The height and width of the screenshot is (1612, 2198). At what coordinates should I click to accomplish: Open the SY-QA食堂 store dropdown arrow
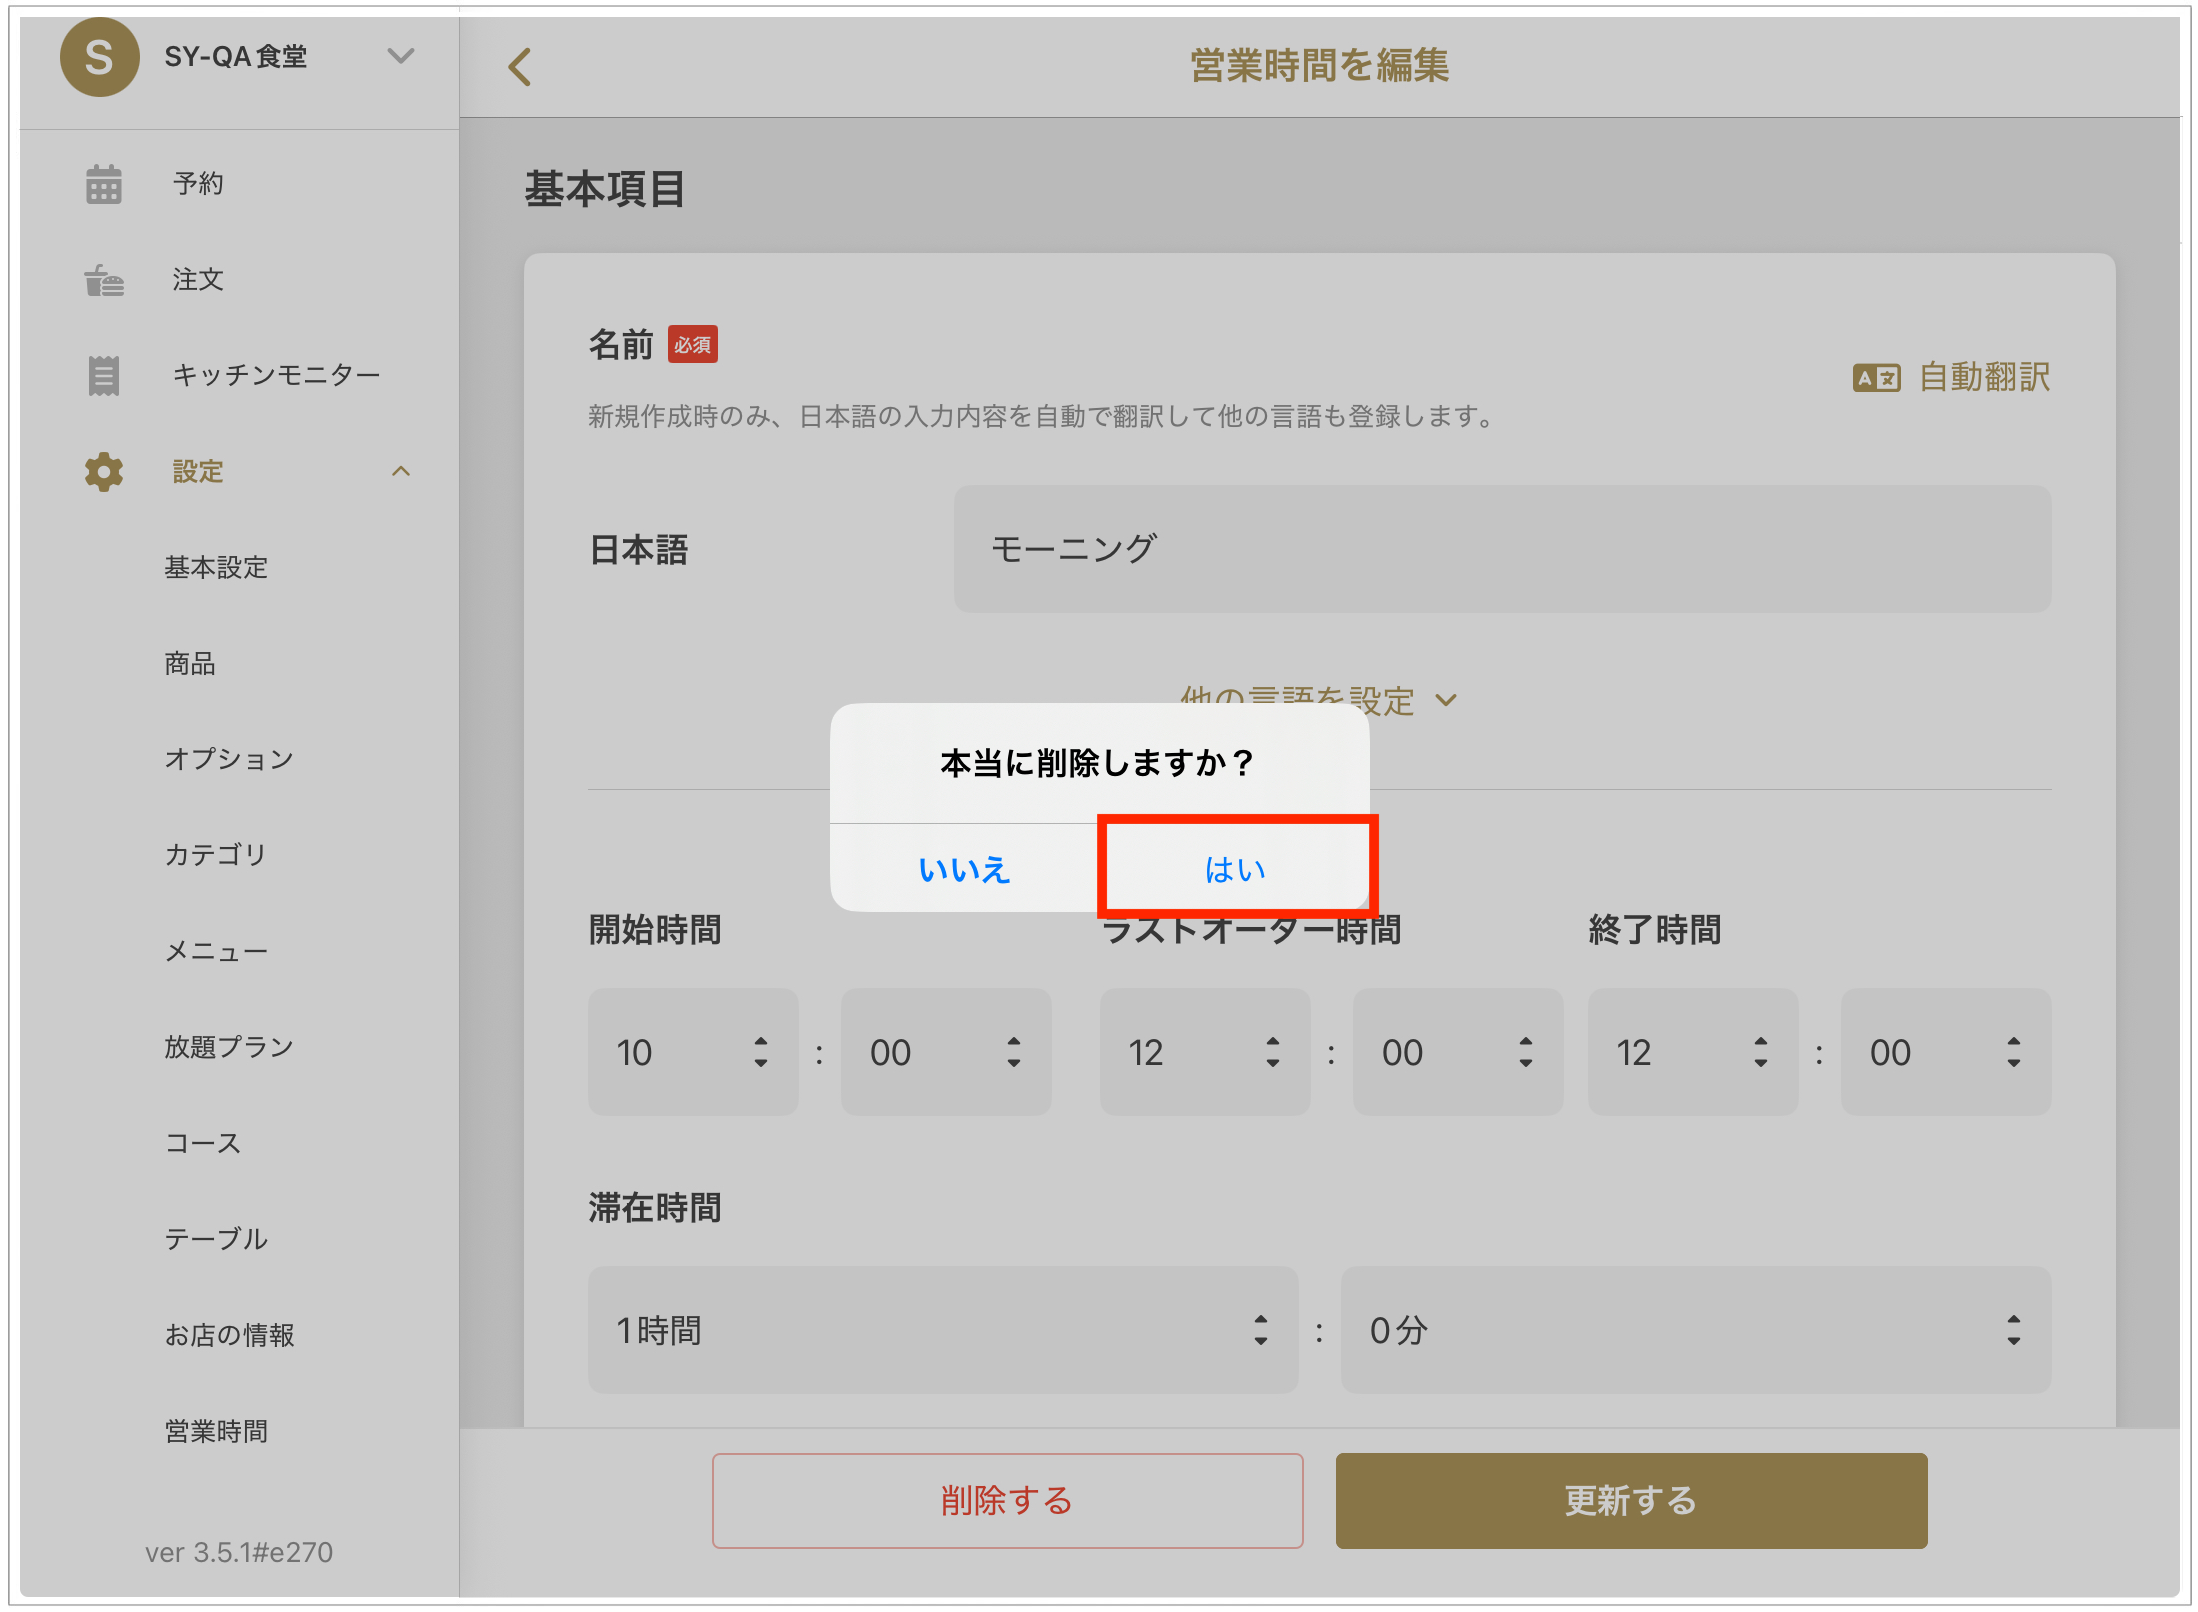(x=401, y=56)
